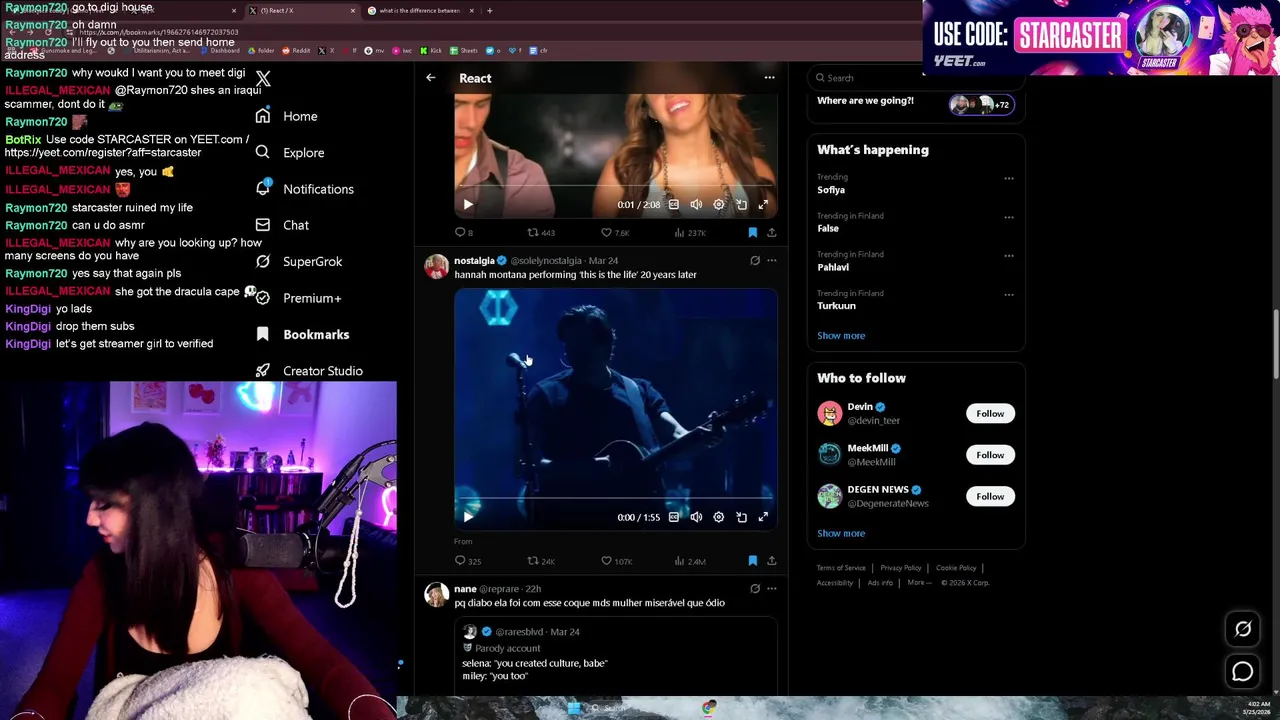The image size is (1280, 720).
Task: Open more options on nostalgia's post
Action: (x=771, y=261)
